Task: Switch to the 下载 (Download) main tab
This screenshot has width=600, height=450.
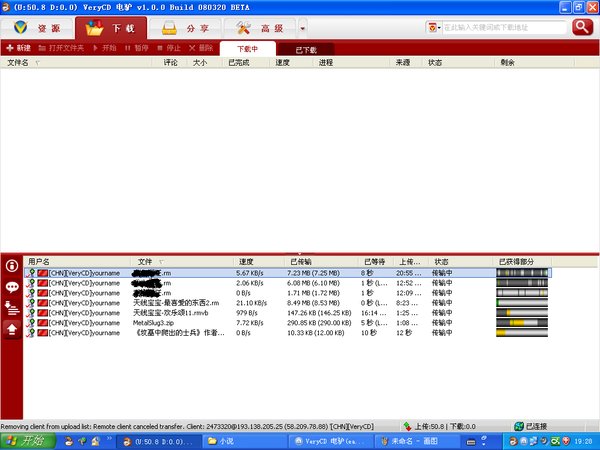Action: [111, 28]
